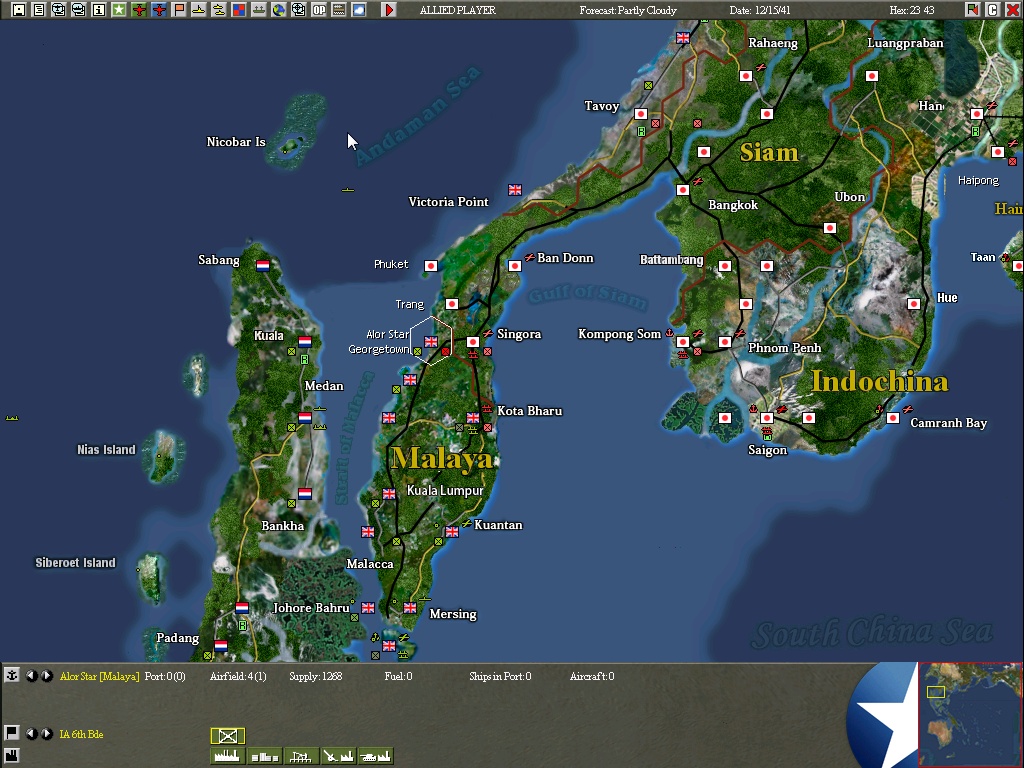Select the British flag at Kuantan
The height and width of the screenshot is (768, 1024).
pos(452,532)
